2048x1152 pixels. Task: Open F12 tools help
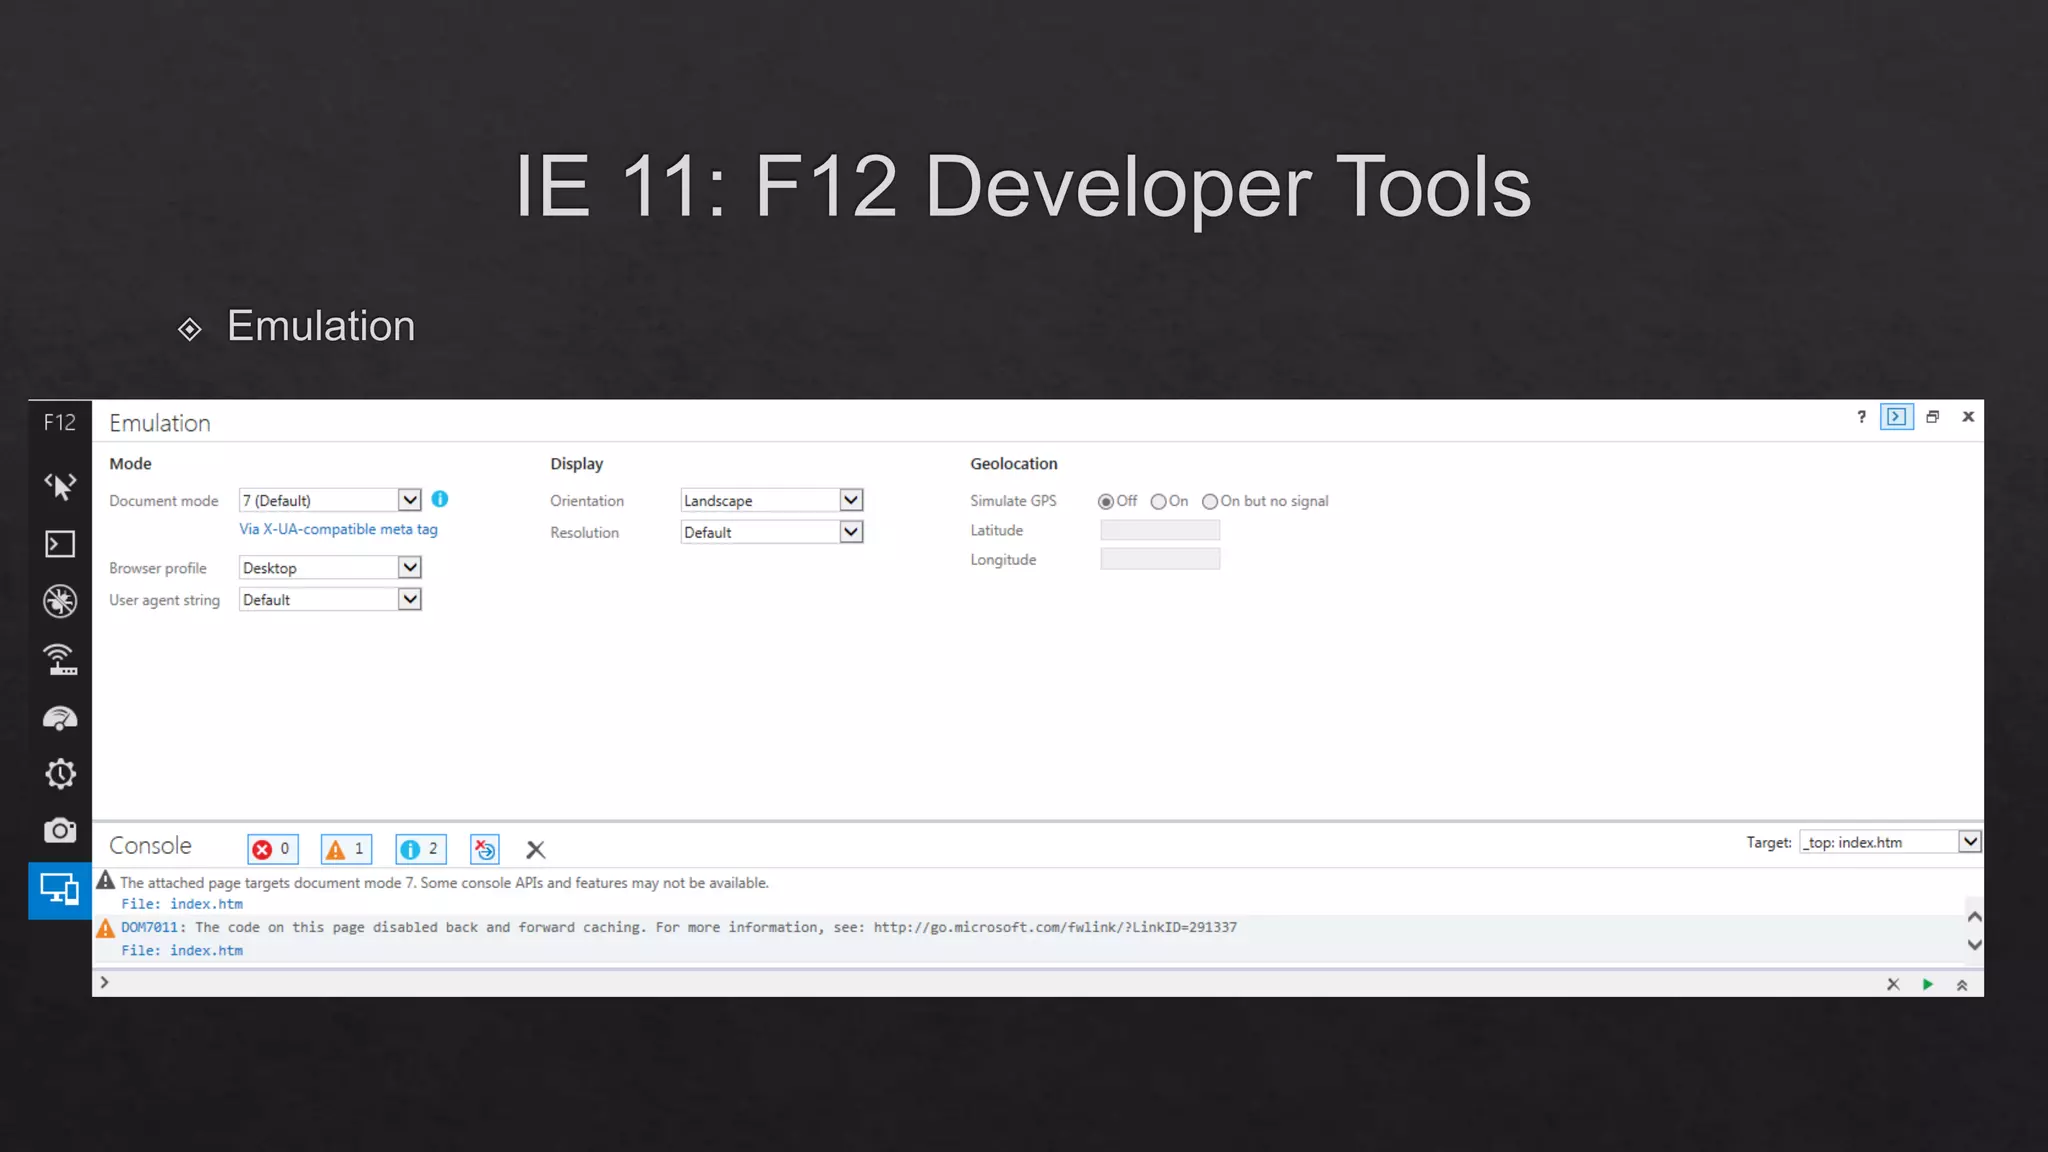tap(1861, 417)
